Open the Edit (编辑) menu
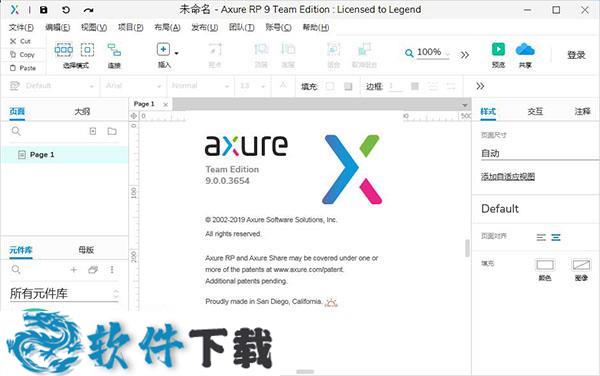The width and height of the screenshot is (600, 376). coord(57,28)
